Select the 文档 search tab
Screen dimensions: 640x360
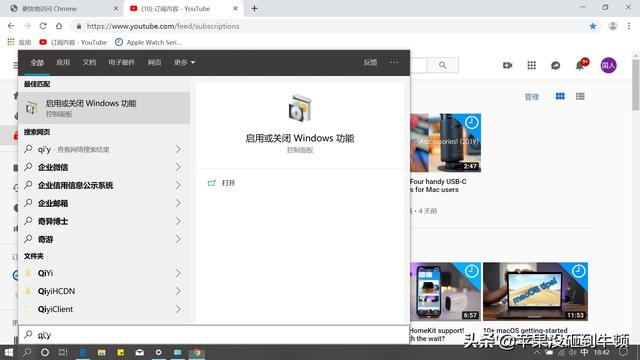click(89, 62)
